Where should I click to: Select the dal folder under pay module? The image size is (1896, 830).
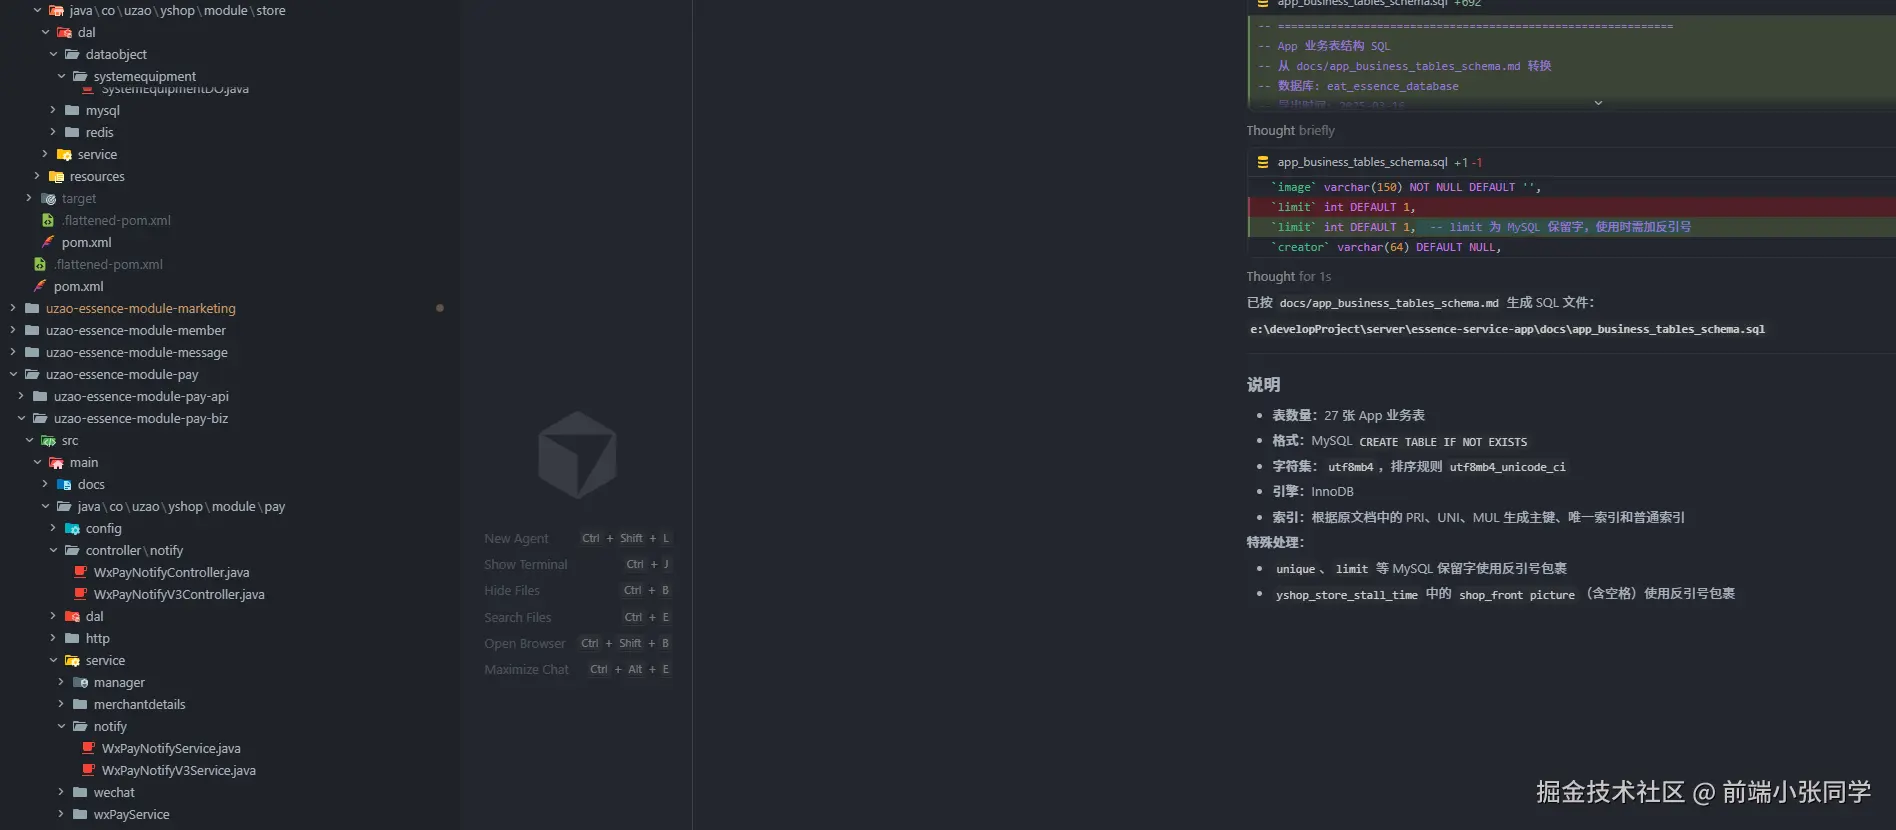click(x=94, y=616)
